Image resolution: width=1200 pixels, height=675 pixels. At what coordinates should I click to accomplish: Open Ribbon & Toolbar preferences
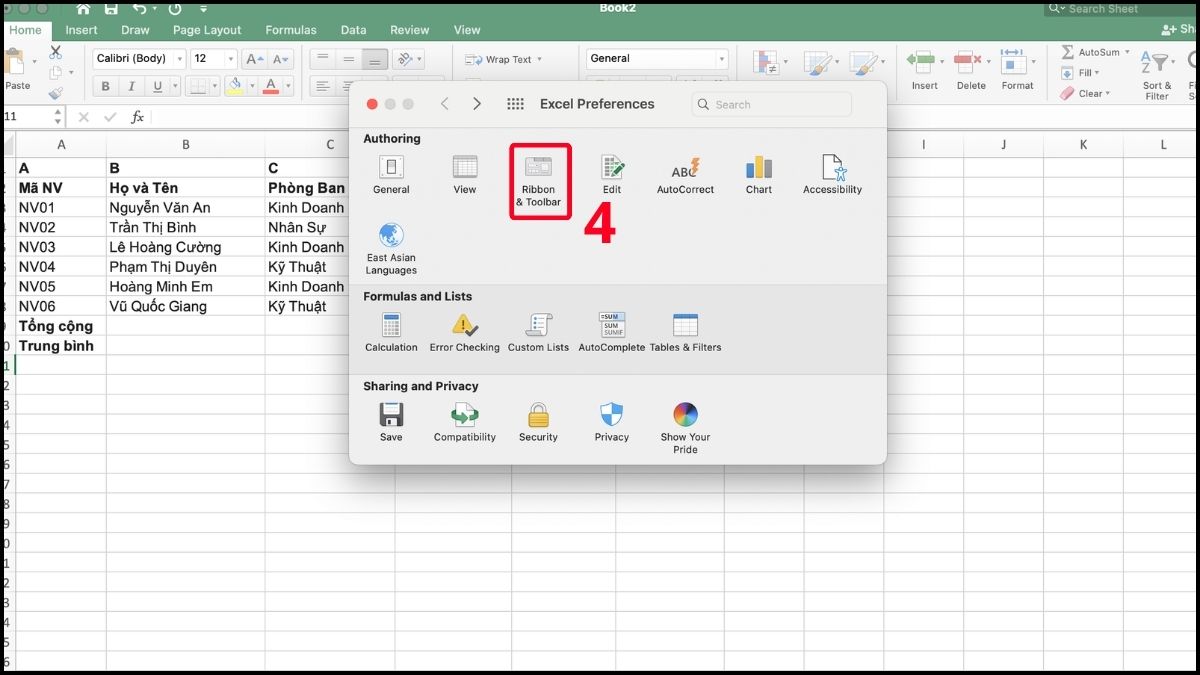pyautogui.click(x=539, y=181)
